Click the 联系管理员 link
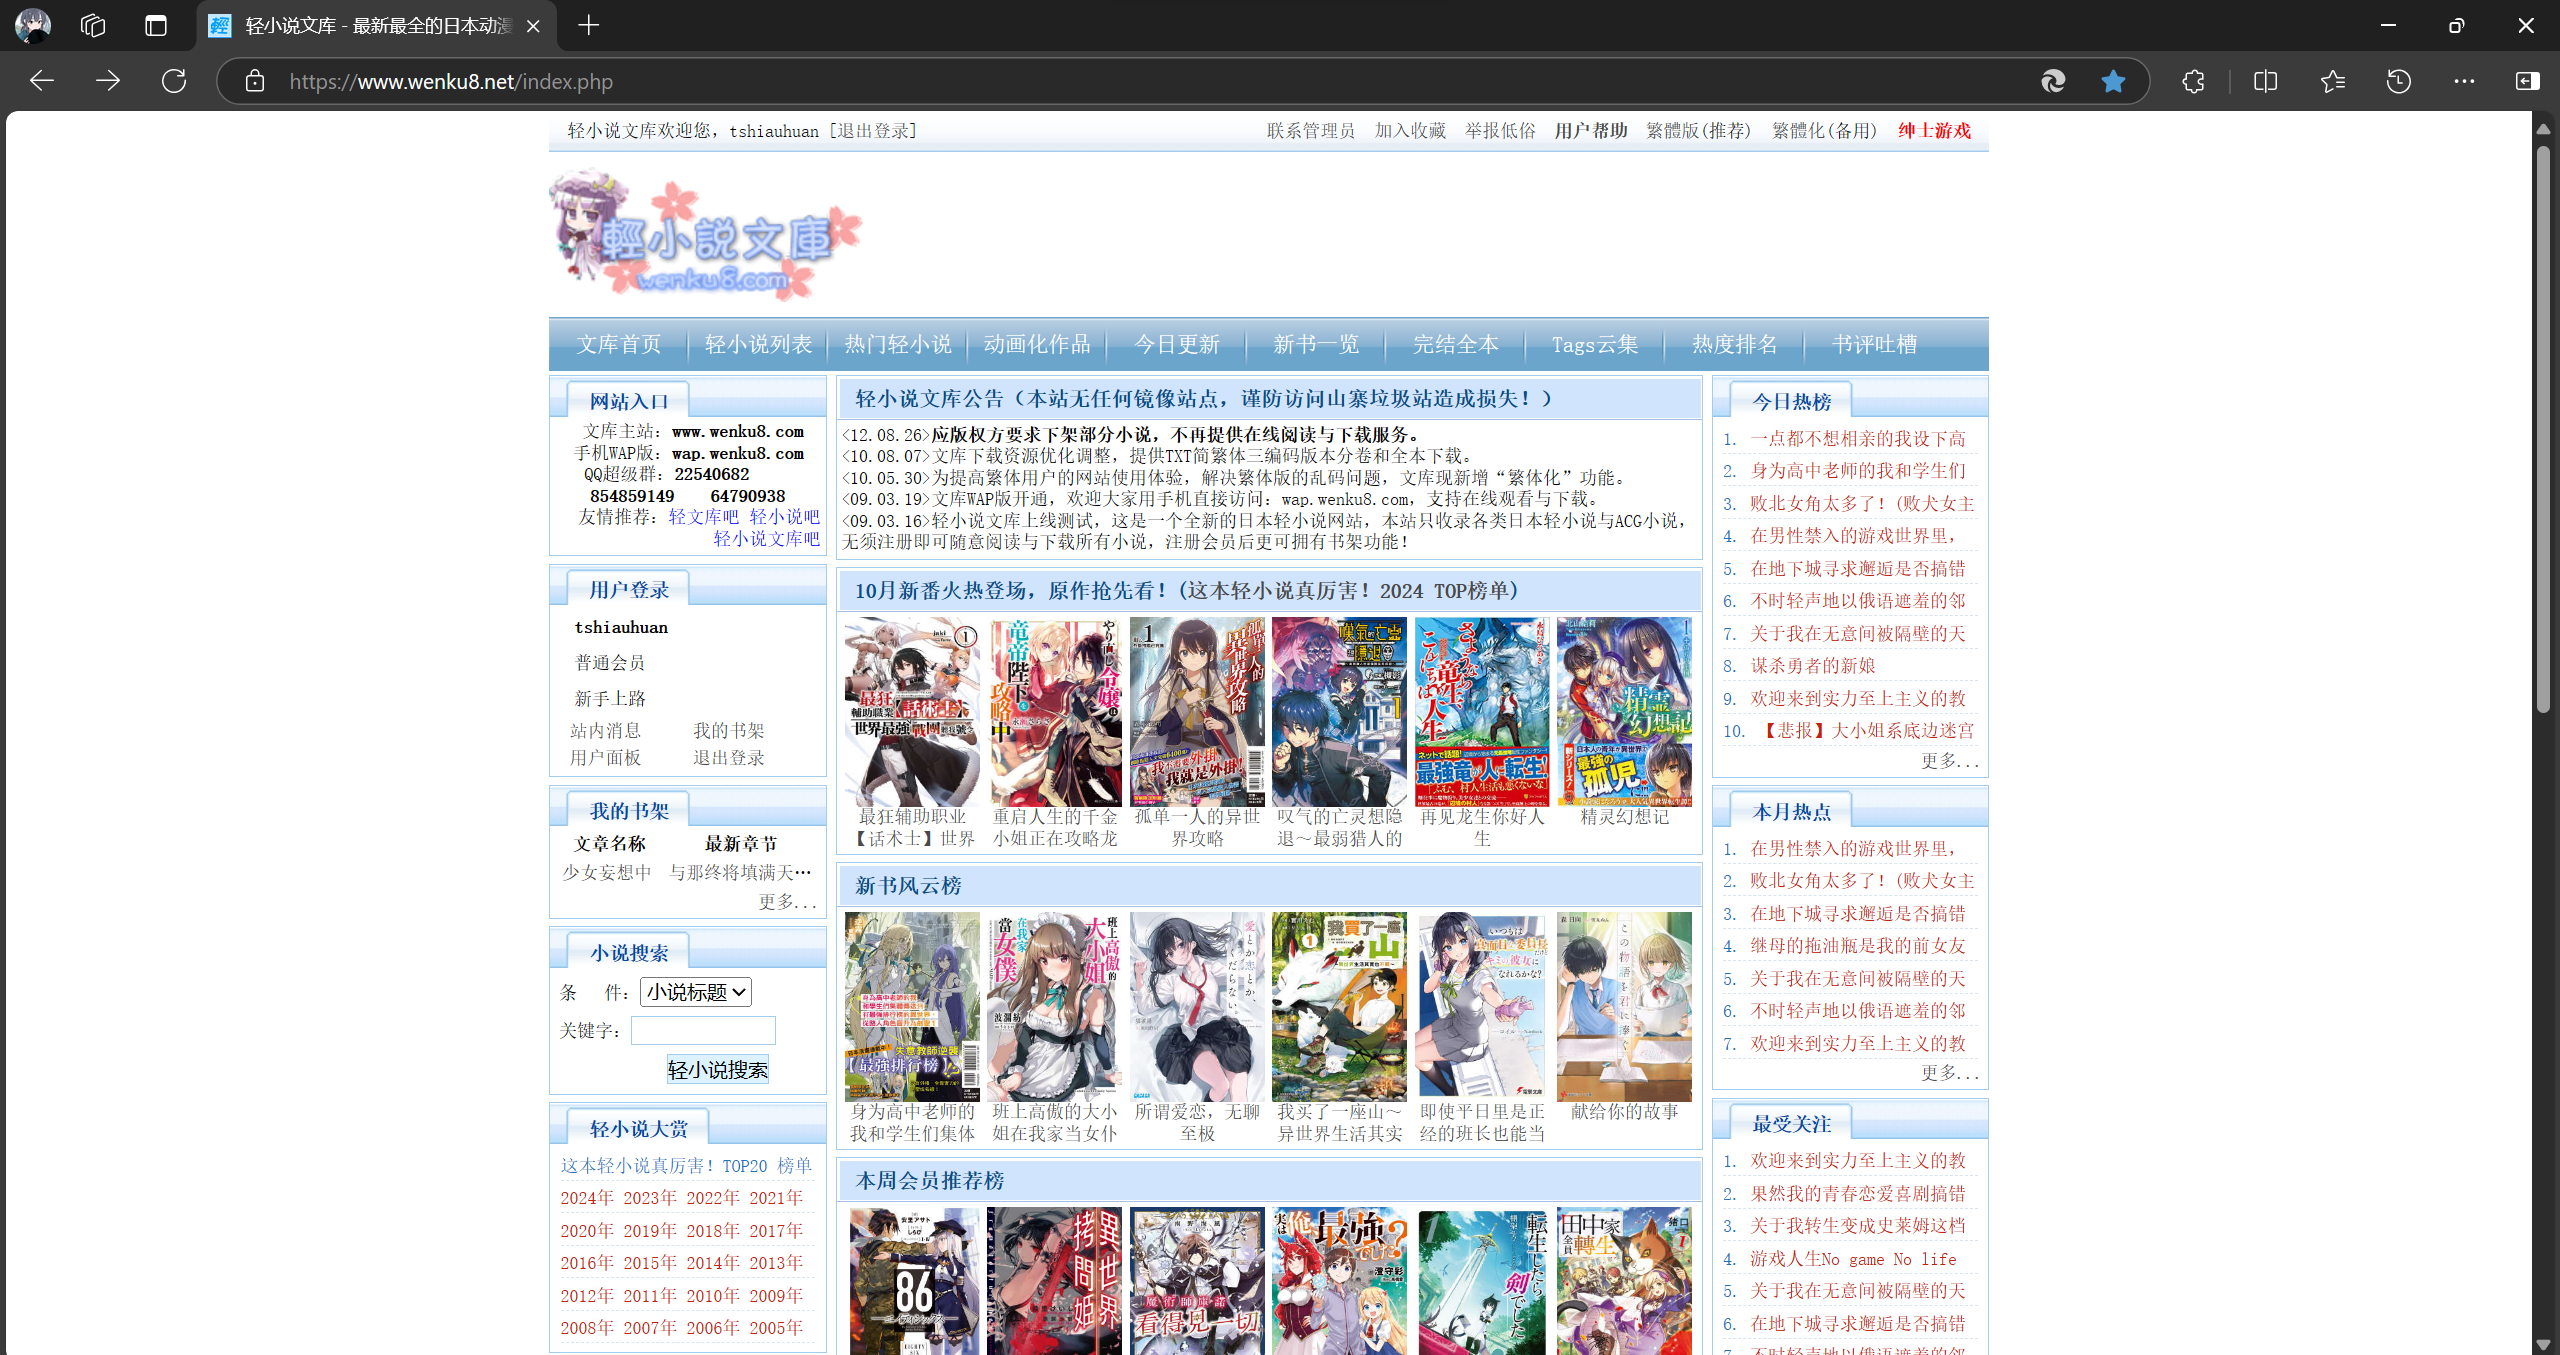2560x1355 pixels. 1310,131
